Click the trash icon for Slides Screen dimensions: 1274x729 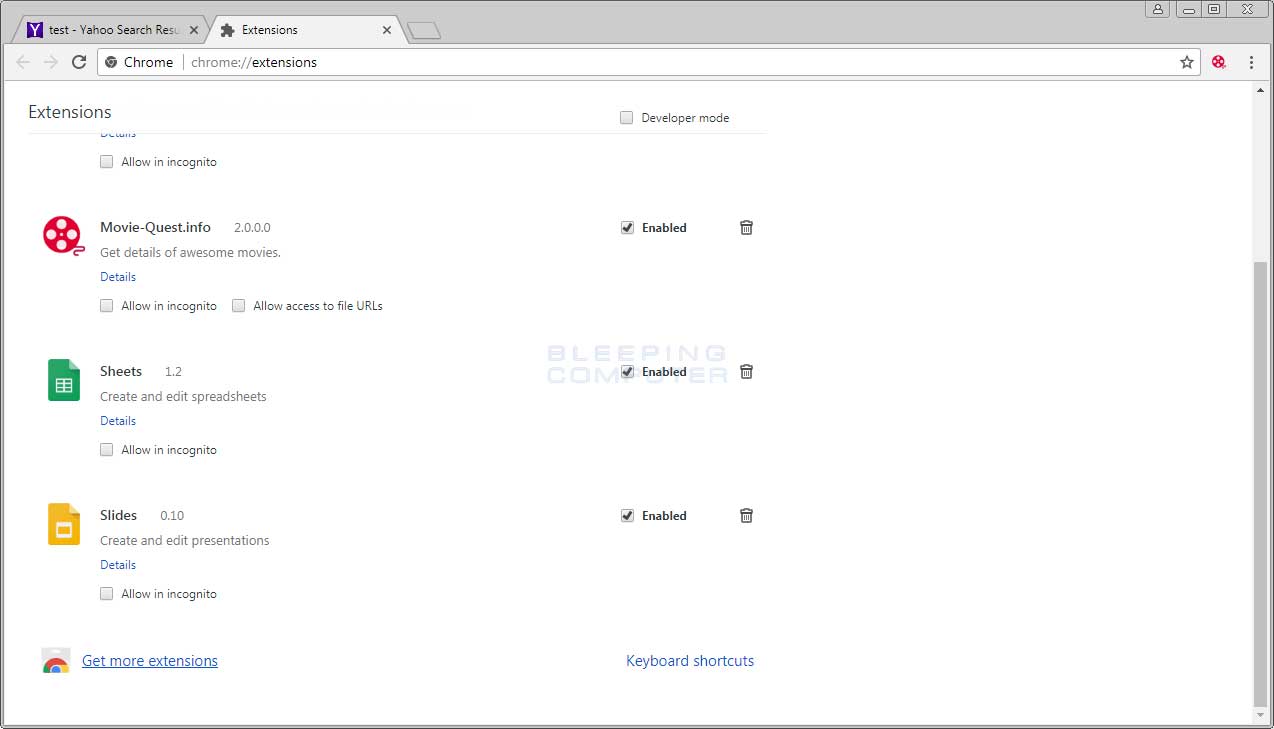point(746,515)
